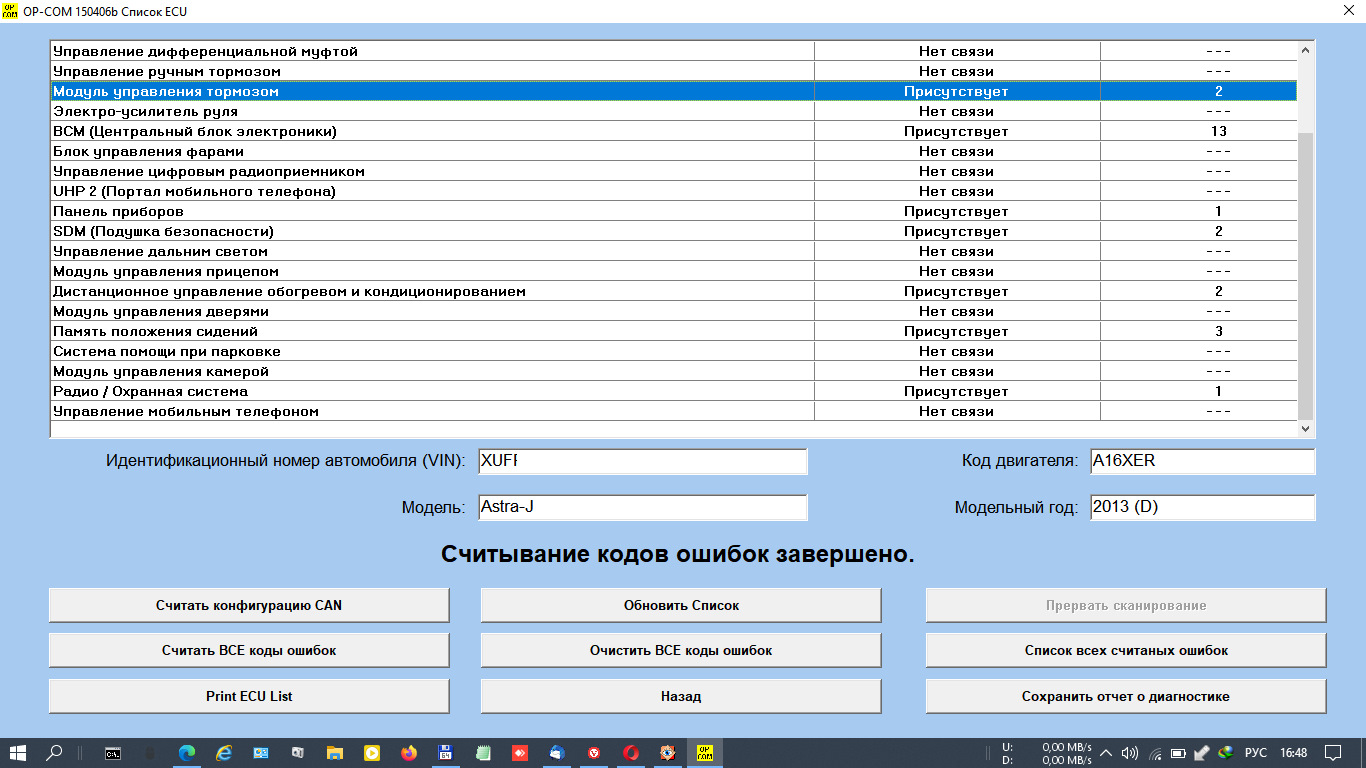Select 'Модуль управления прицепом' row
Viewport: 1366px width, 768px height.
point(674,271)
